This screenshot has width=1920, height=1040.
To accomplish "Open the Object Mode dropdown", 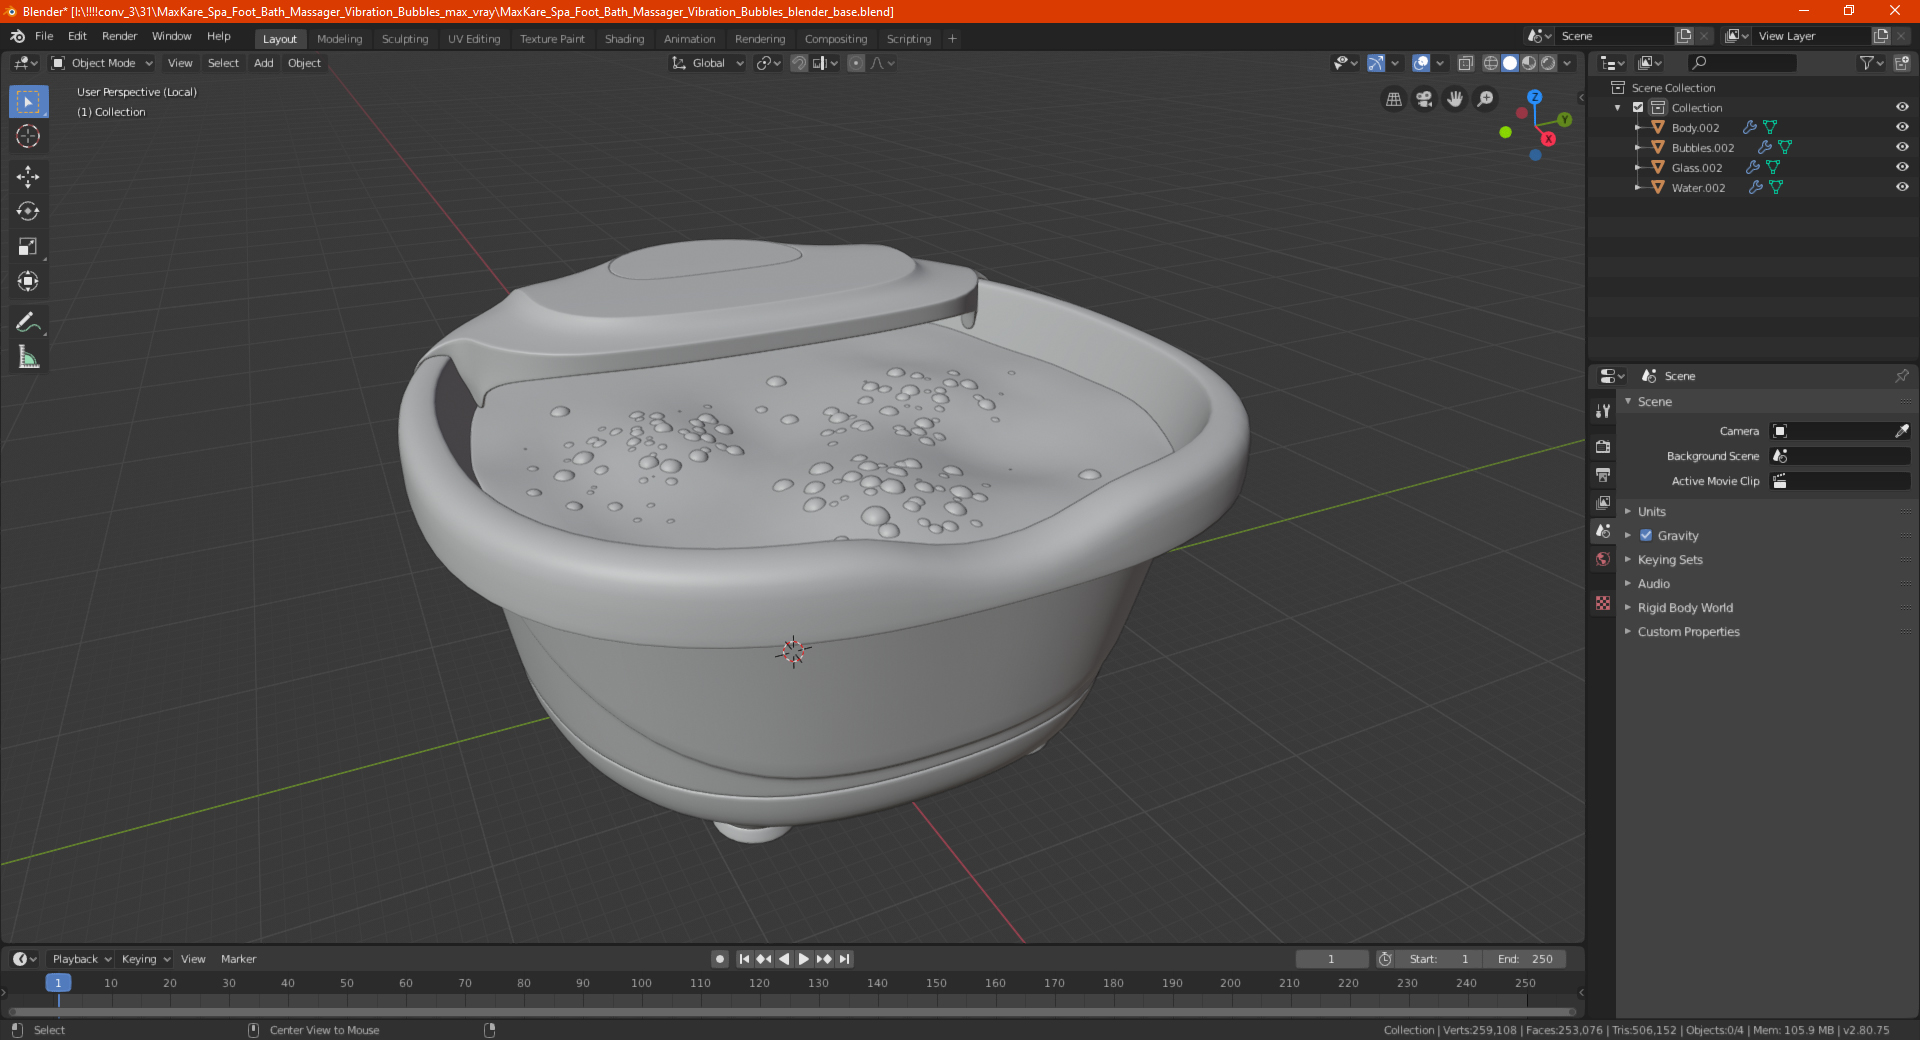I will [102, 63].
